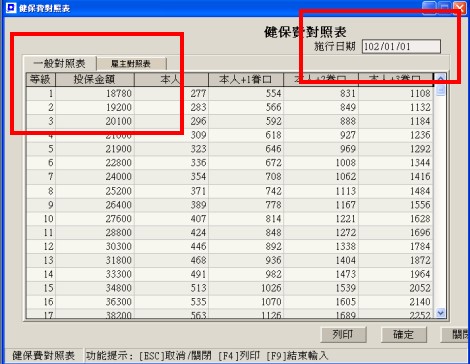
Task: Click the scrollbar up arrow
Action: point(440,79)
